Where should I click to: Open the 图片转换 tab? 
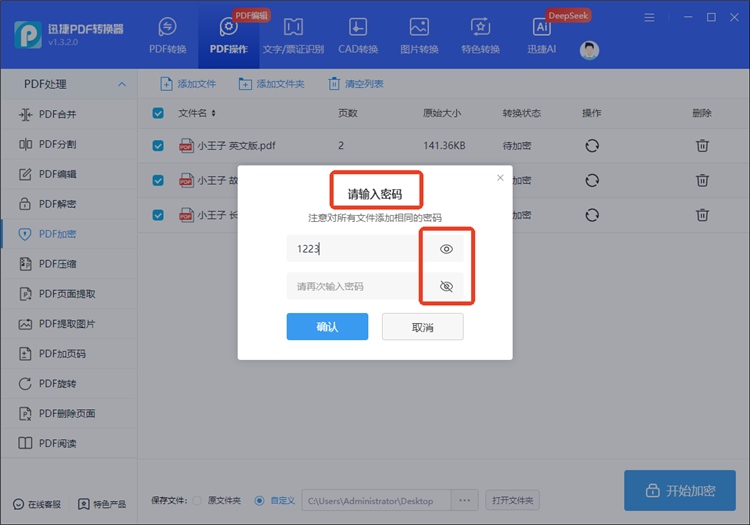(x=419, y=36)
